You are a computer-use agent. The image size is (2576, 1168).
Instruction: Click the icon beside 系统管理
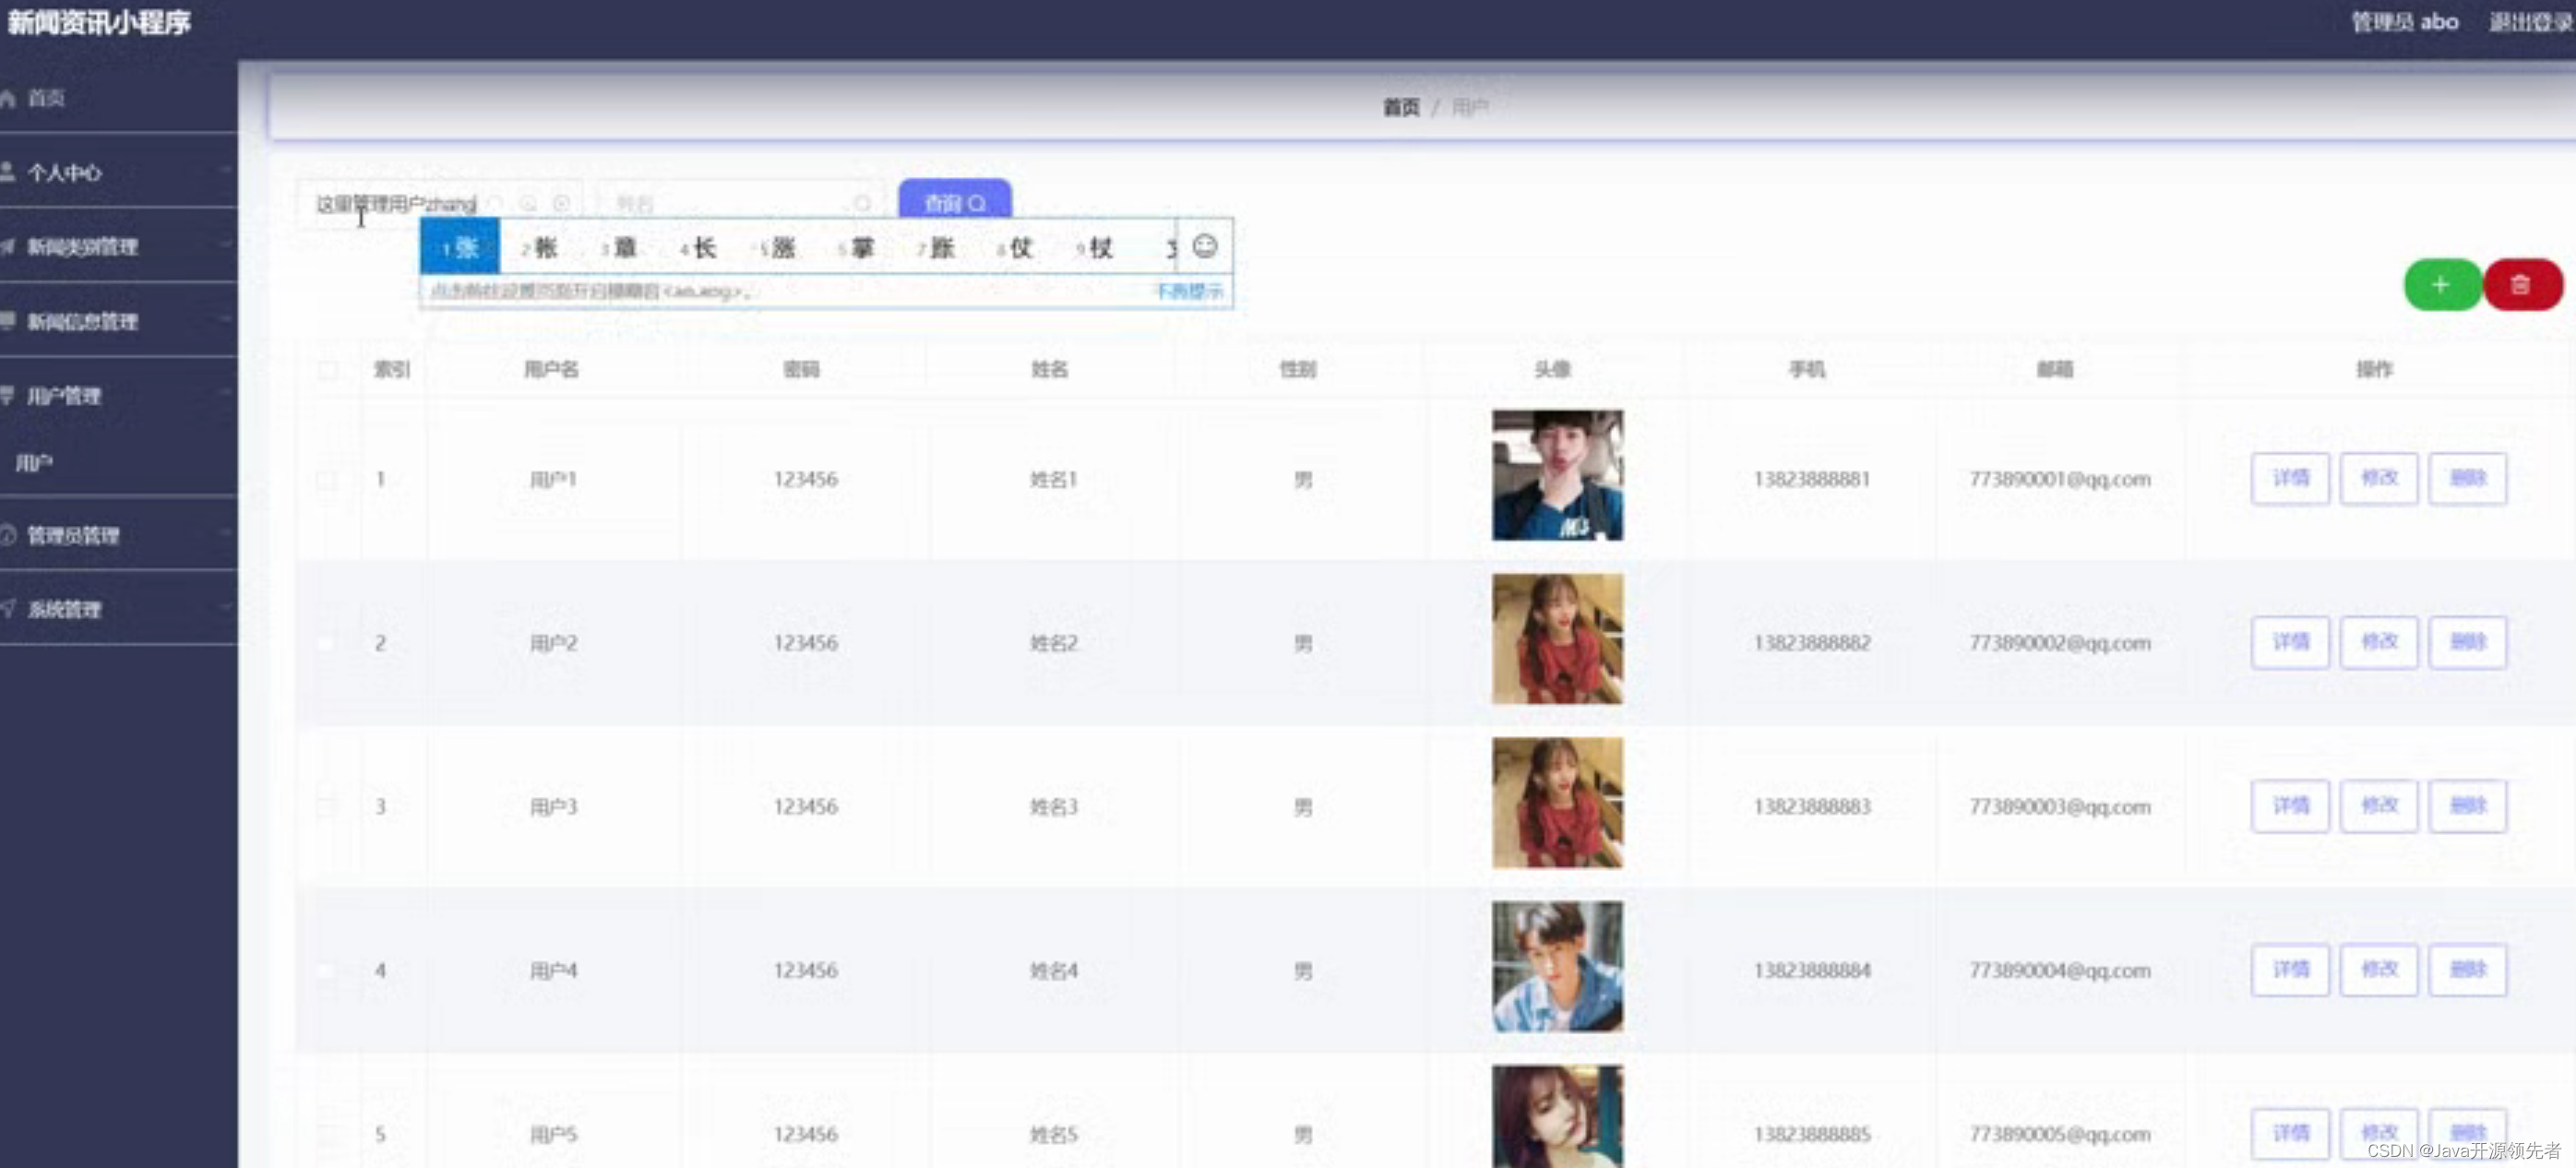tap(7, 608)
